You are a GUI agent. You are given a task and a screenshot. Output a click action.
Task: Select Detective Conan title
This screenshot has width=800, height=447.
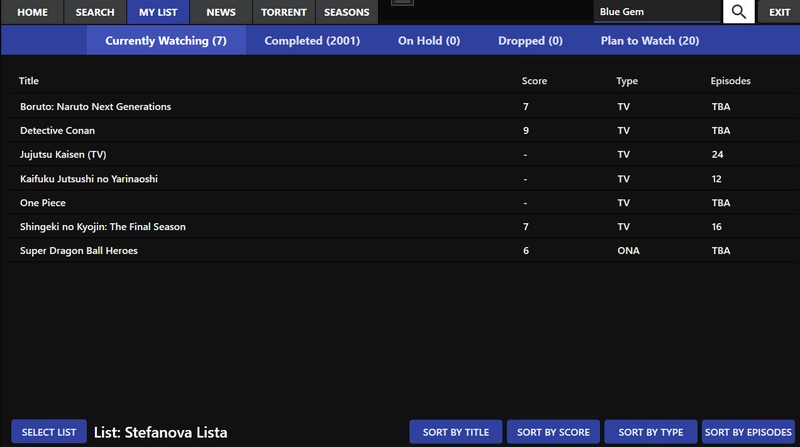click(x=57, y=130)
